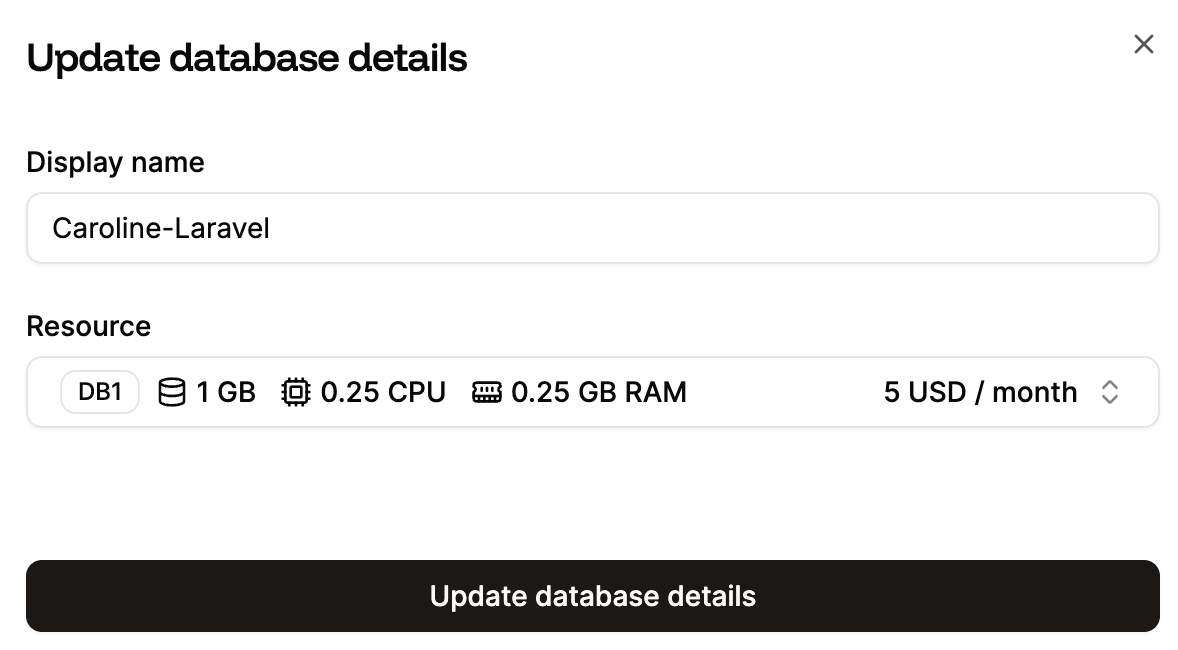1178x650 pixels.
Task: Select the processor icon in the Resource section
Action: coord(296,392)
